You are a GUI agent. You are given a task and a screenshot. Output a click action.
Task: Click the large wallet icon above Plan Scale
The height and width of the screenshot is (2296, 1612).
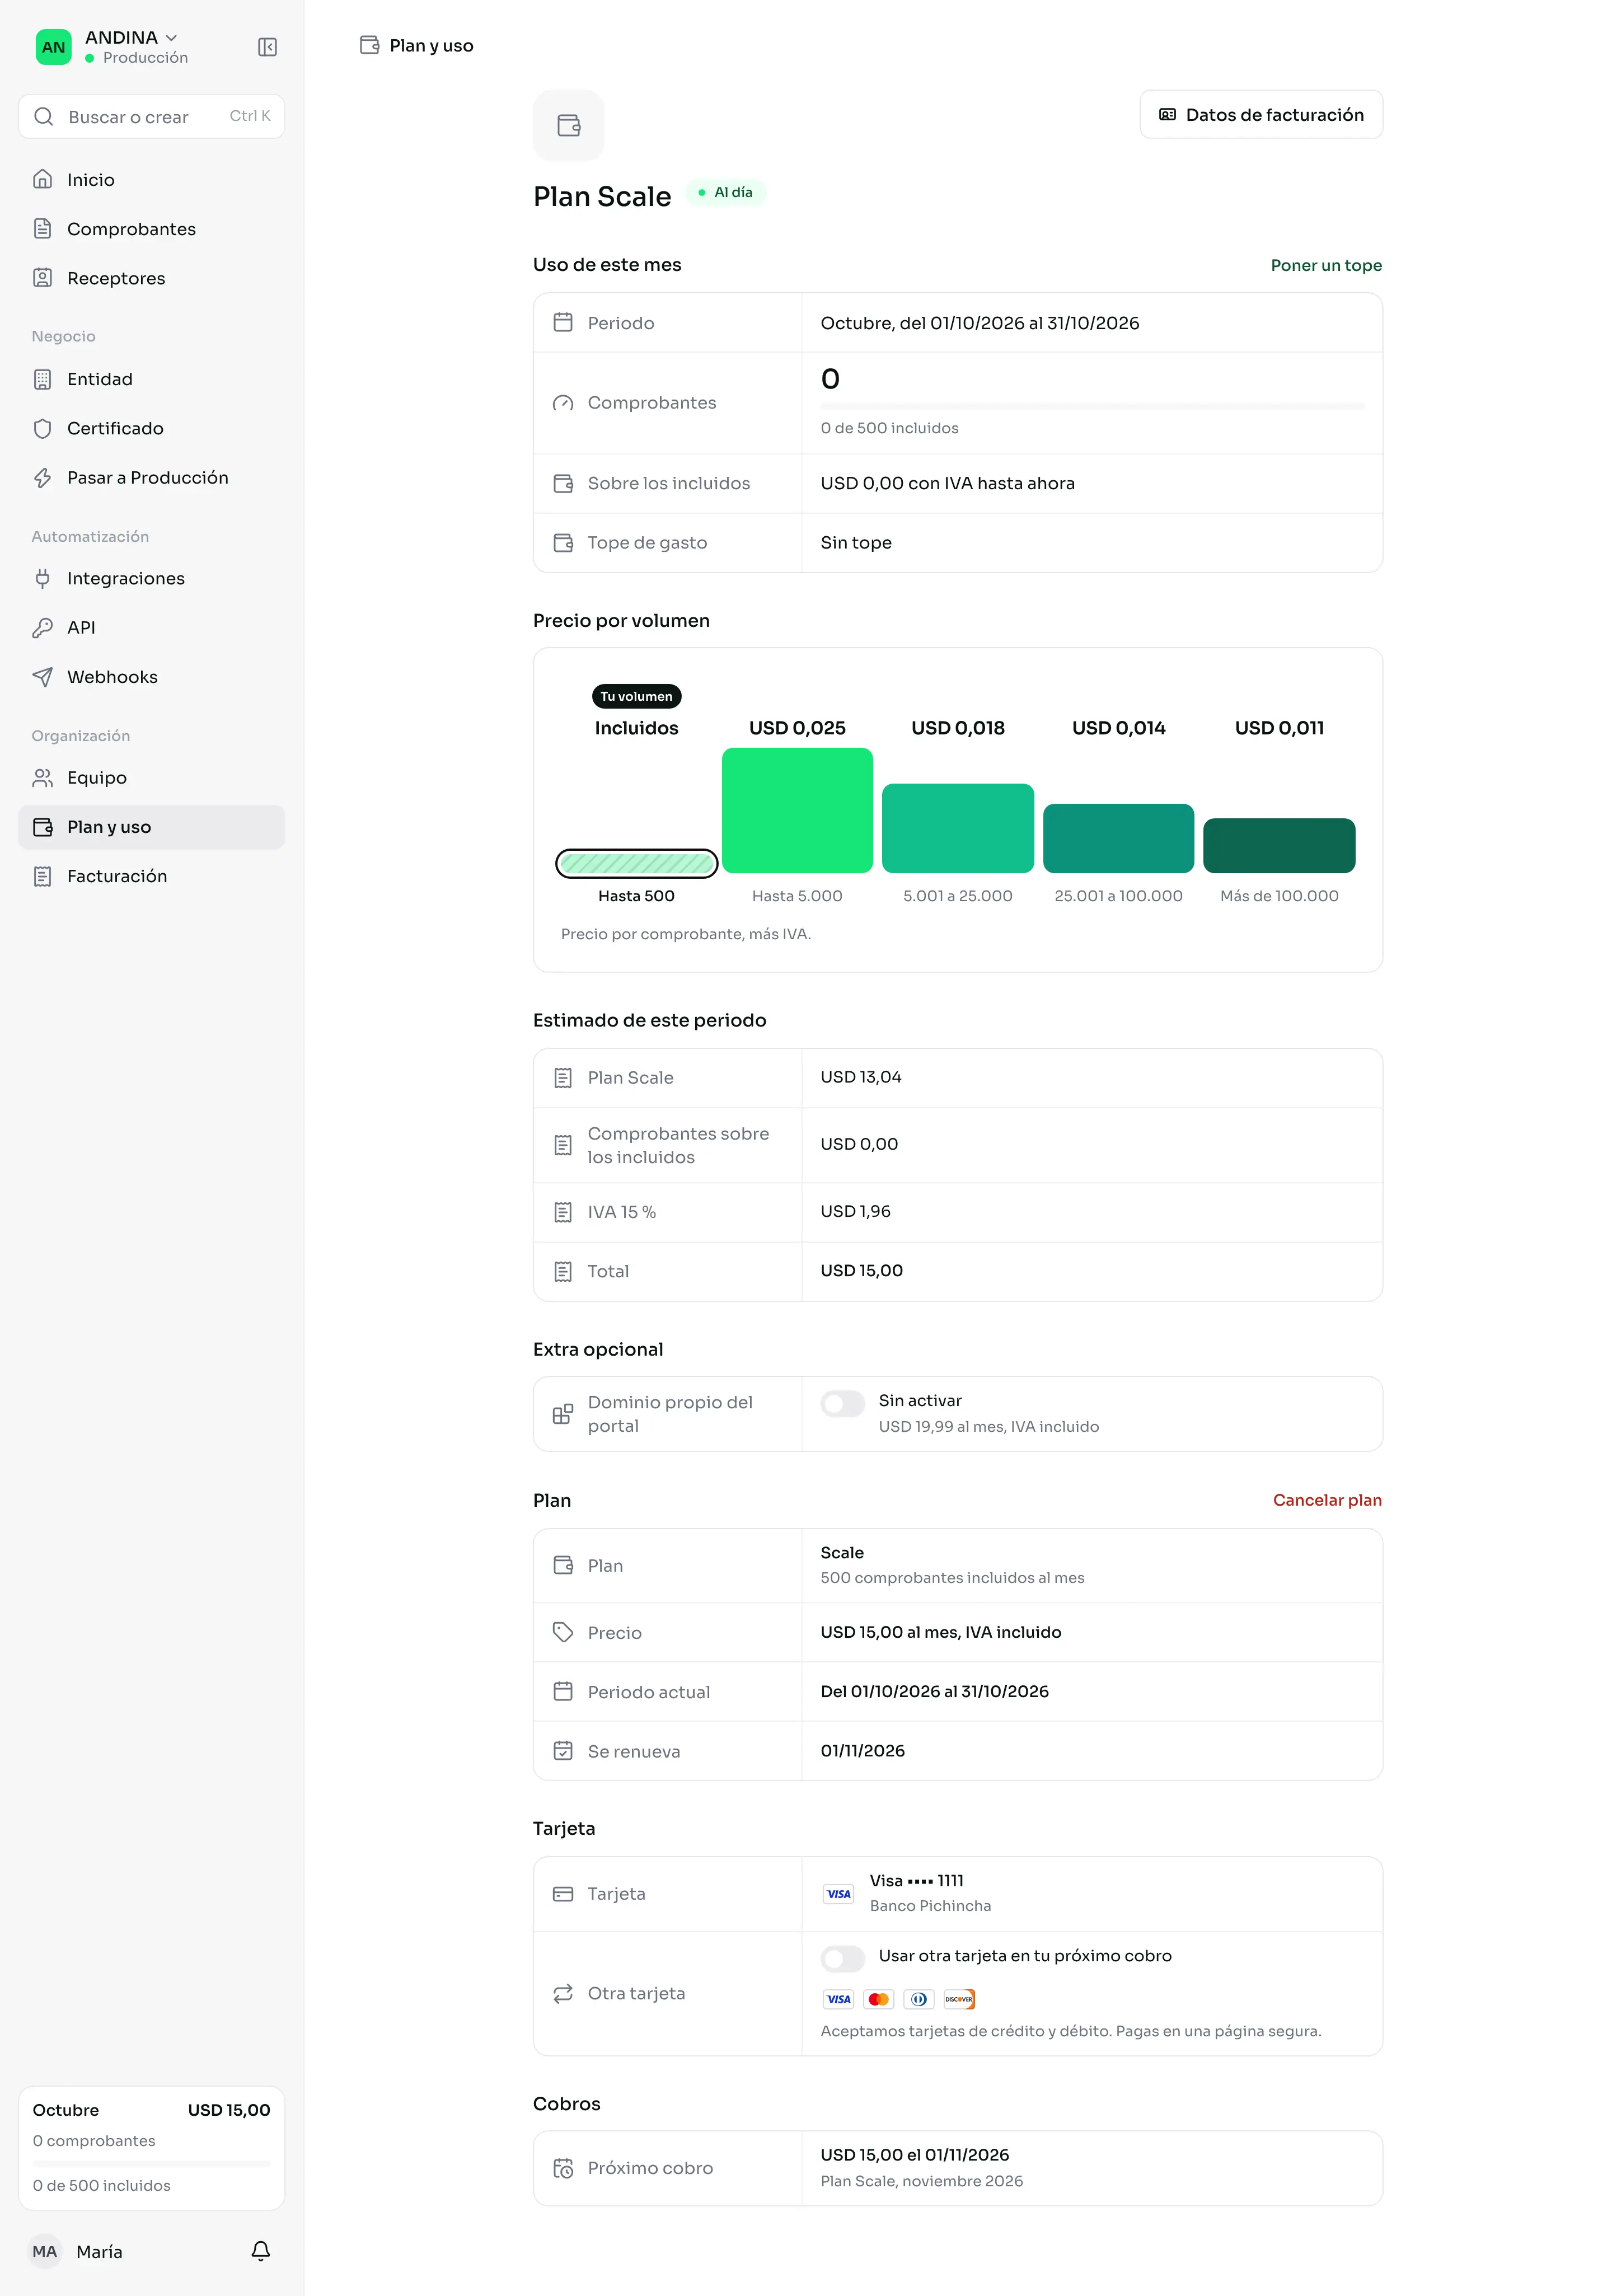pyautogui.click(x=569, y=125)
